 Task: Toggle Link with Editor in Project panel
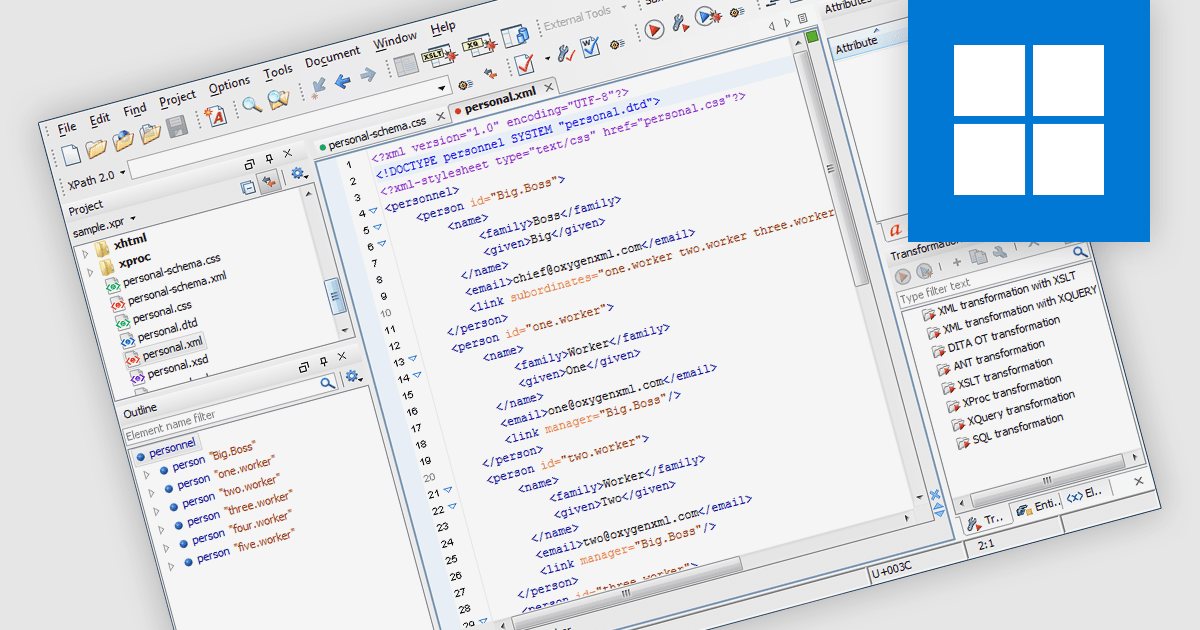[x=268, y=183]
